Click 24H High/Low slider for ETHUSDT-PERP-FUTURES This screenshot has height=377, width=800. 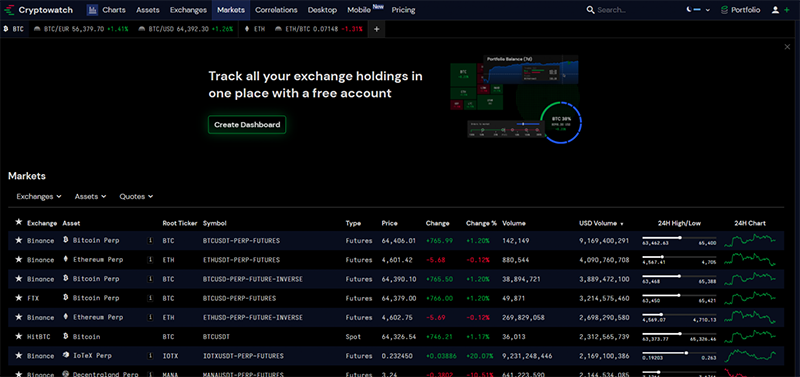[x=679, y=257]
